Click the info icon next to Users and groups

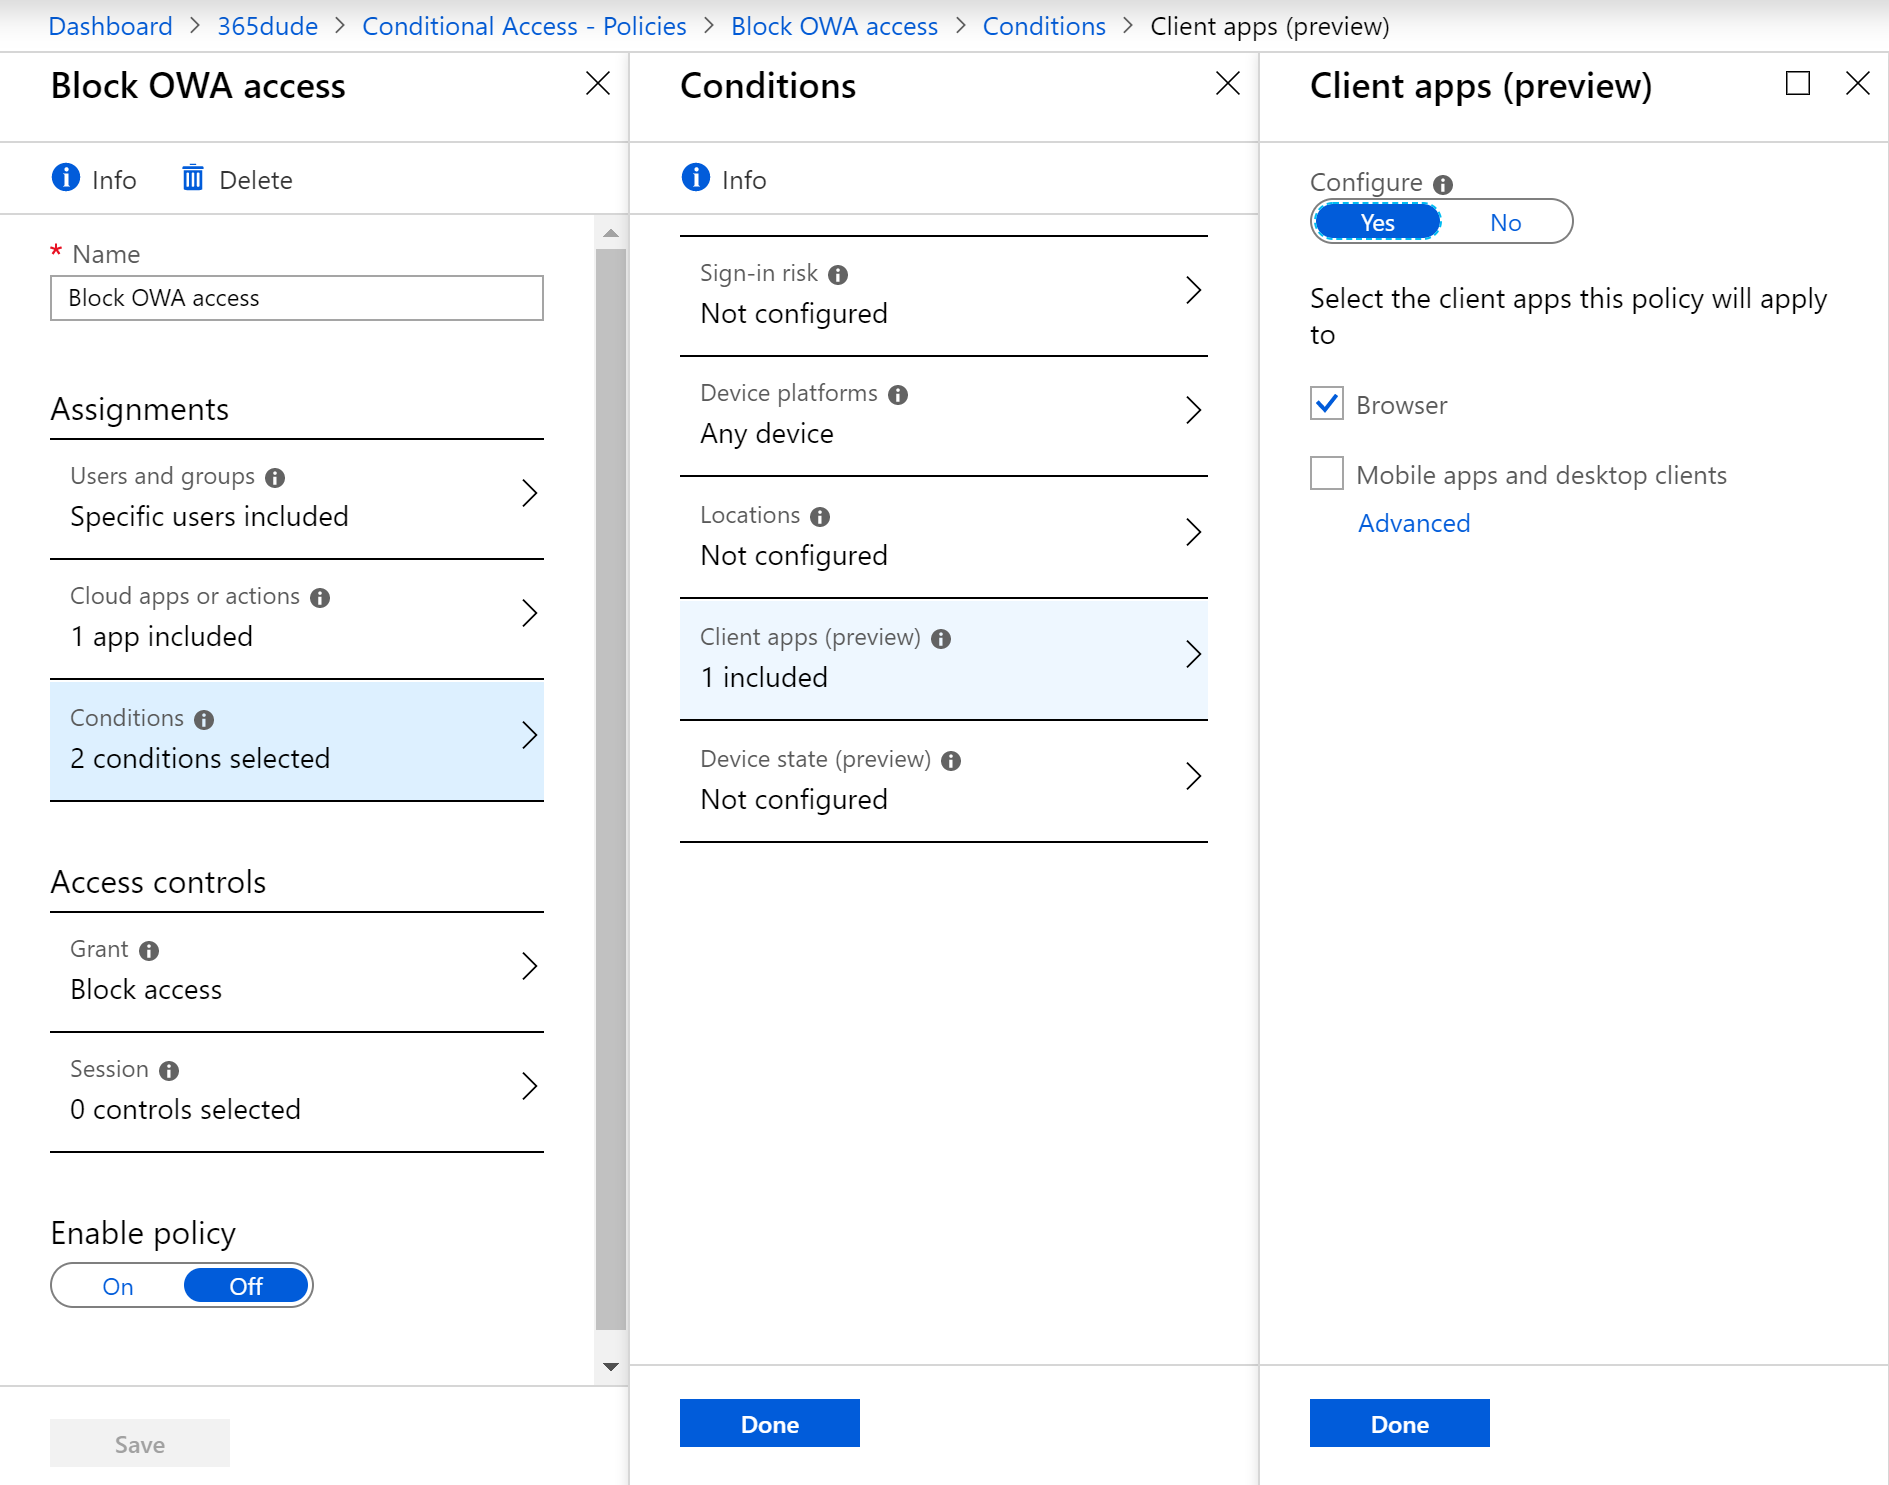click(x=276, y=477)
